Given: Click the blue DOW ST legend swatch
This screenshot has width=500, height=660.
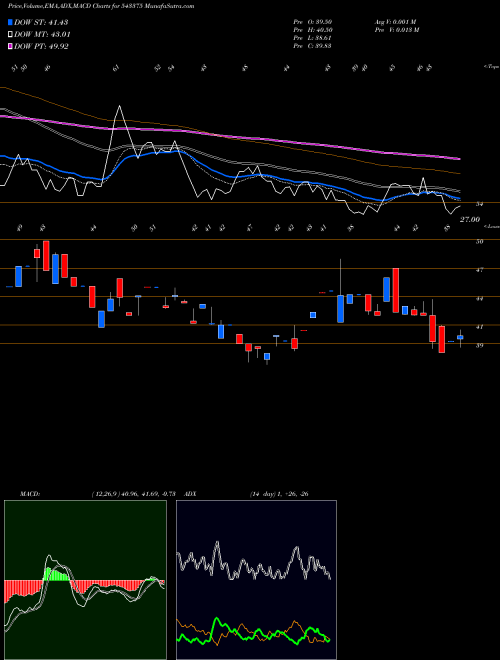Looking at the screenshot, I should tap(10, 22).
